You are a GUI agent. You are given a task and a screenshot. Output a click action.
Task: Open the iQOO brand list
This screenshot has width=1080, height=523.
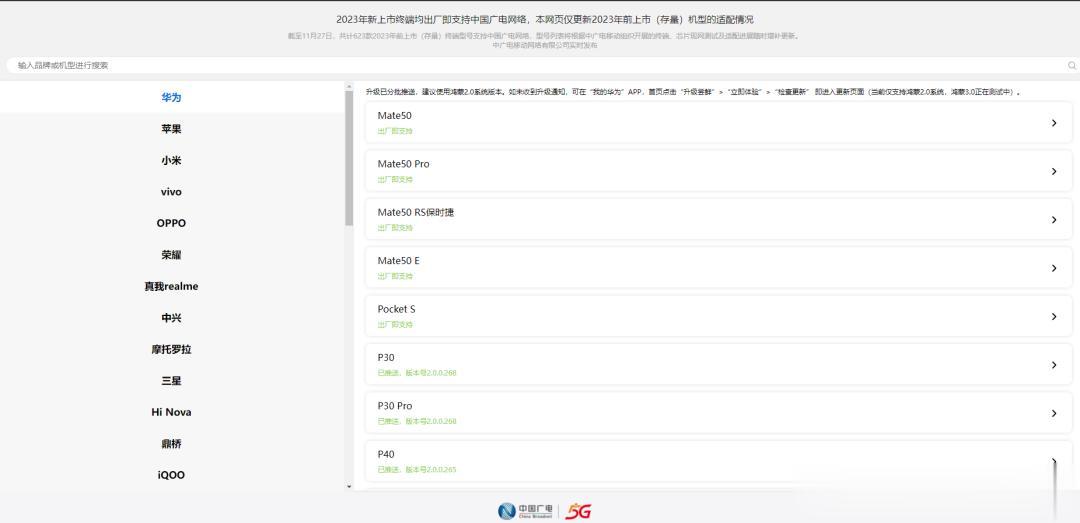pyautogui.click(x=172, y=475)
